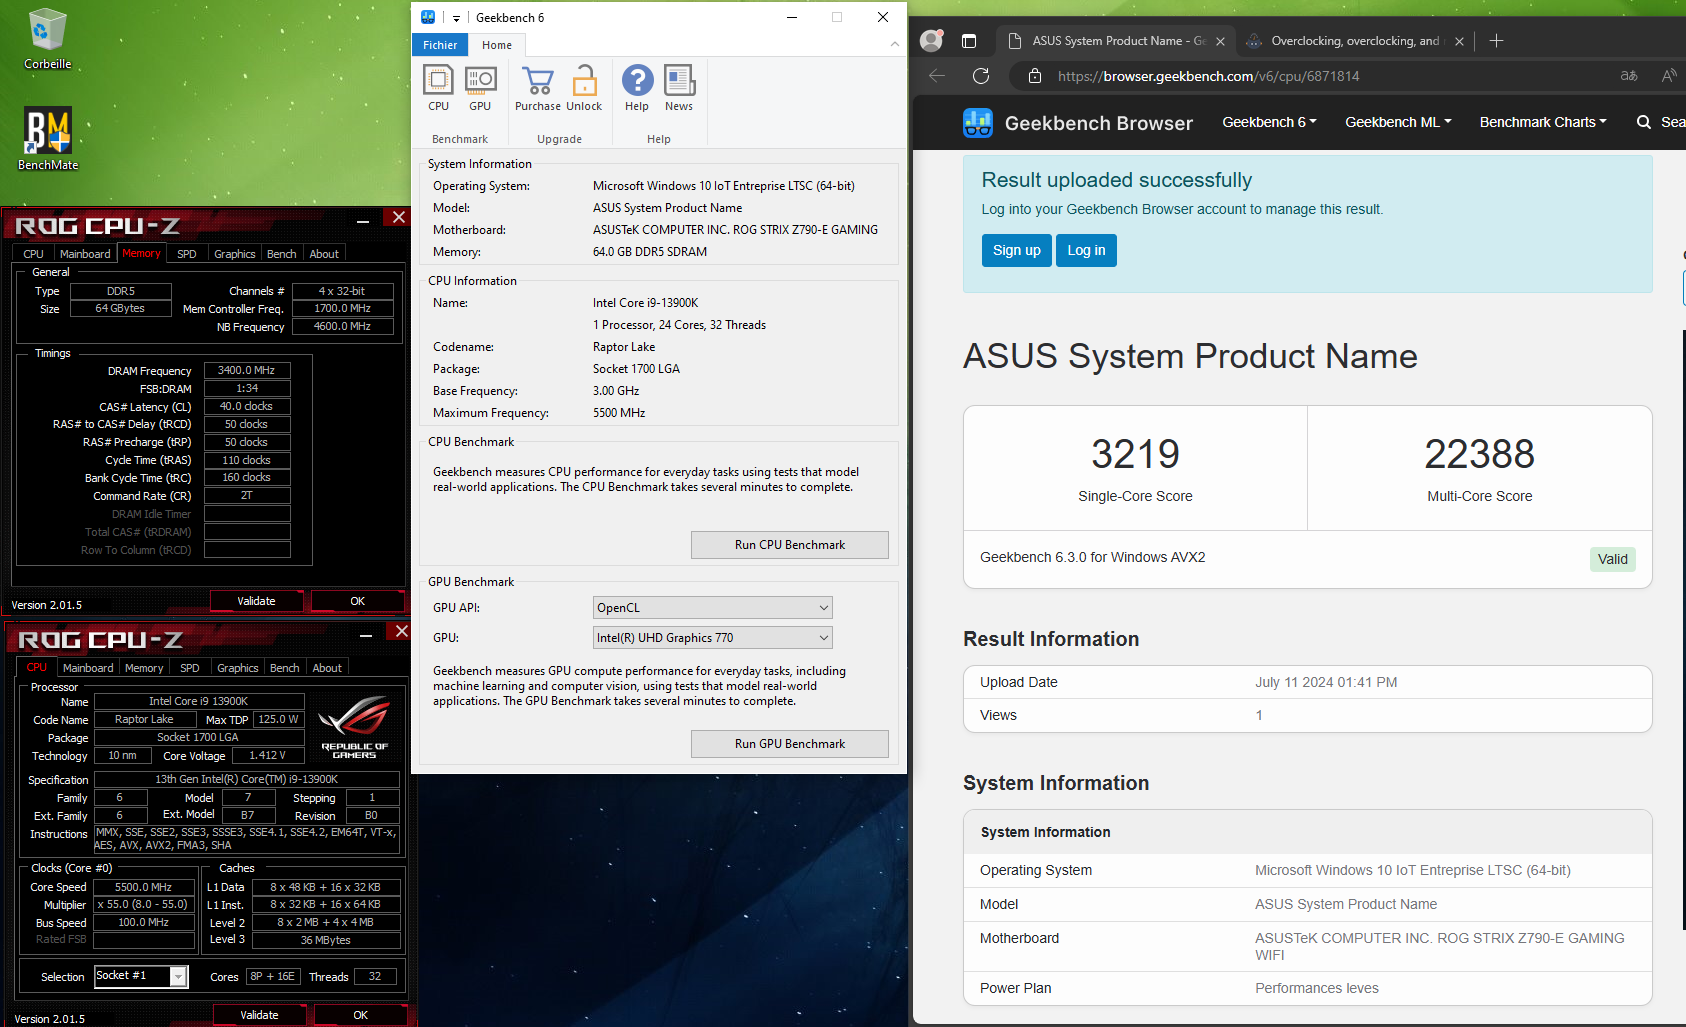1686x1027 pixels.
Task: Open the About tab in upper CPU-Z
Action: point(324,254)
